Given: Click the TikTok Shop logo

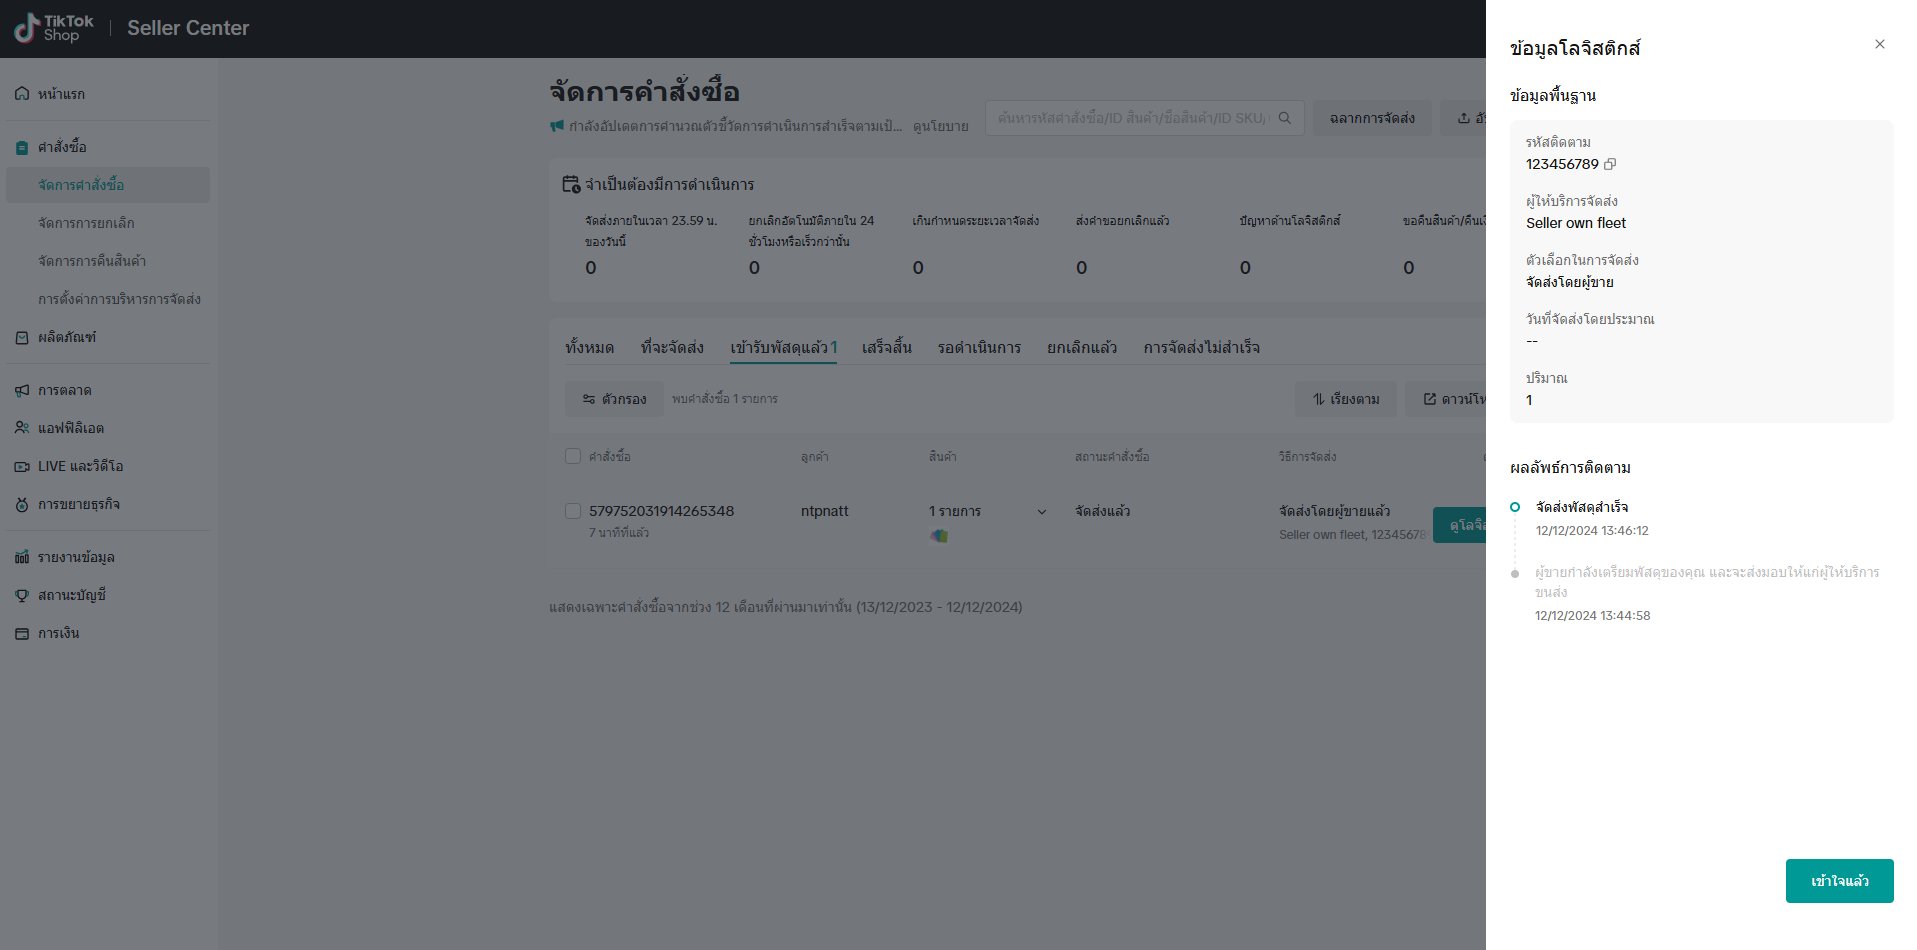Looking at the screenshot, I should pyautogui.click(x=54, y=28).
